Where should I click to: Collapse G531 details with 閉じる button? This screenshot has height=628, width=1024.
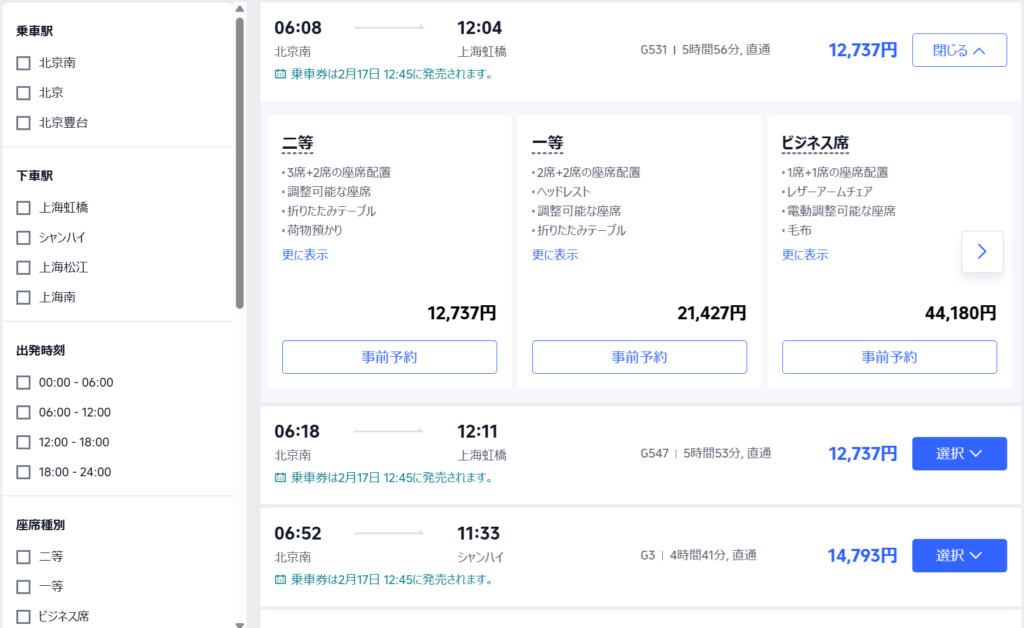point(959,50)
